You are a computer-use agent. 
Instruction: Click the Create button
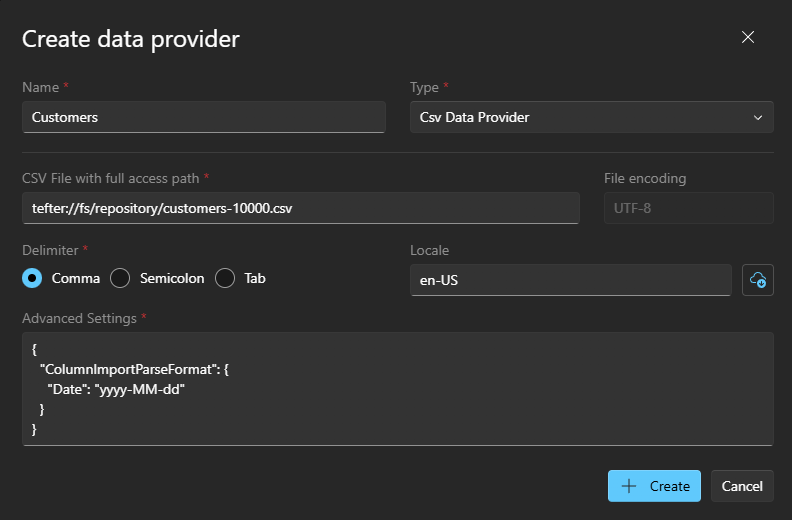654,486
